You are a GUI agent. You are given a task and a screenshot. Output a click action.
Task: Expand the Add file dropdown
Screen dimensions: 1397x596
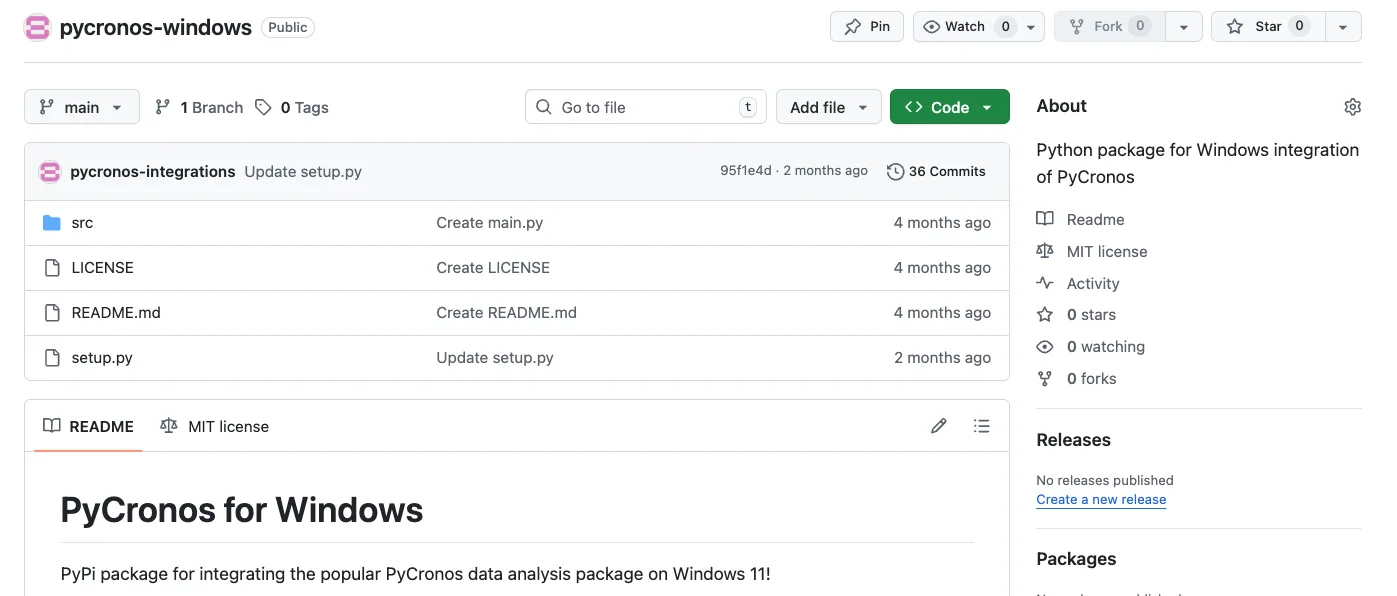828,107
